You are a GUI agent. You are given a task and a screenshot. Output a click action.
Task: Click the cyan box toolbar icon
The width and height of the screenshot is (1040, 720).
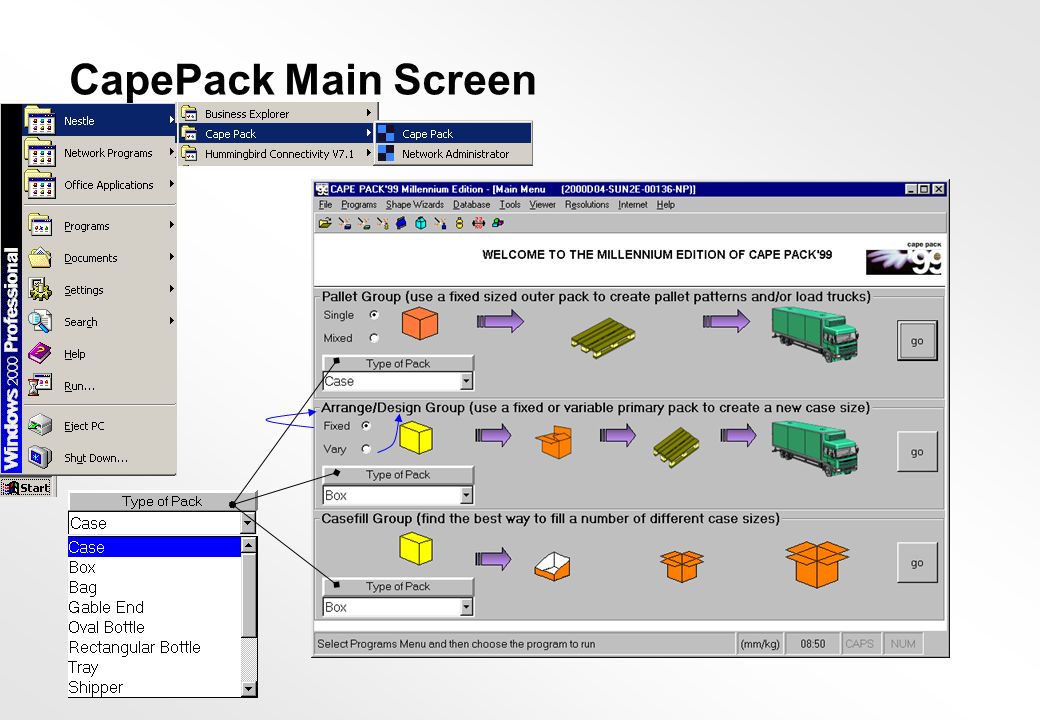[x=421, y=223]
